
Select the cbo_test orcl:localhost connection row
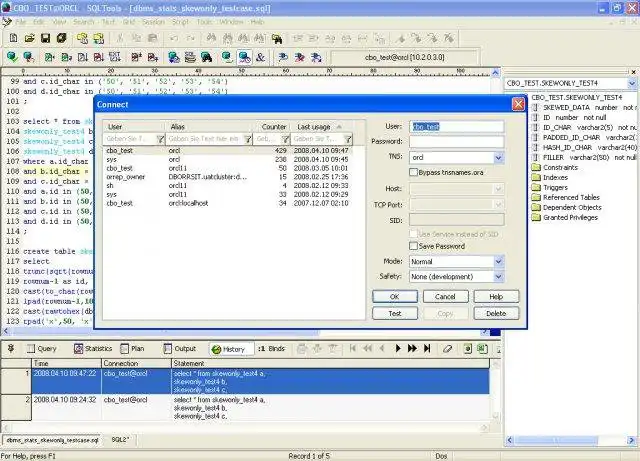coord(227,203)
